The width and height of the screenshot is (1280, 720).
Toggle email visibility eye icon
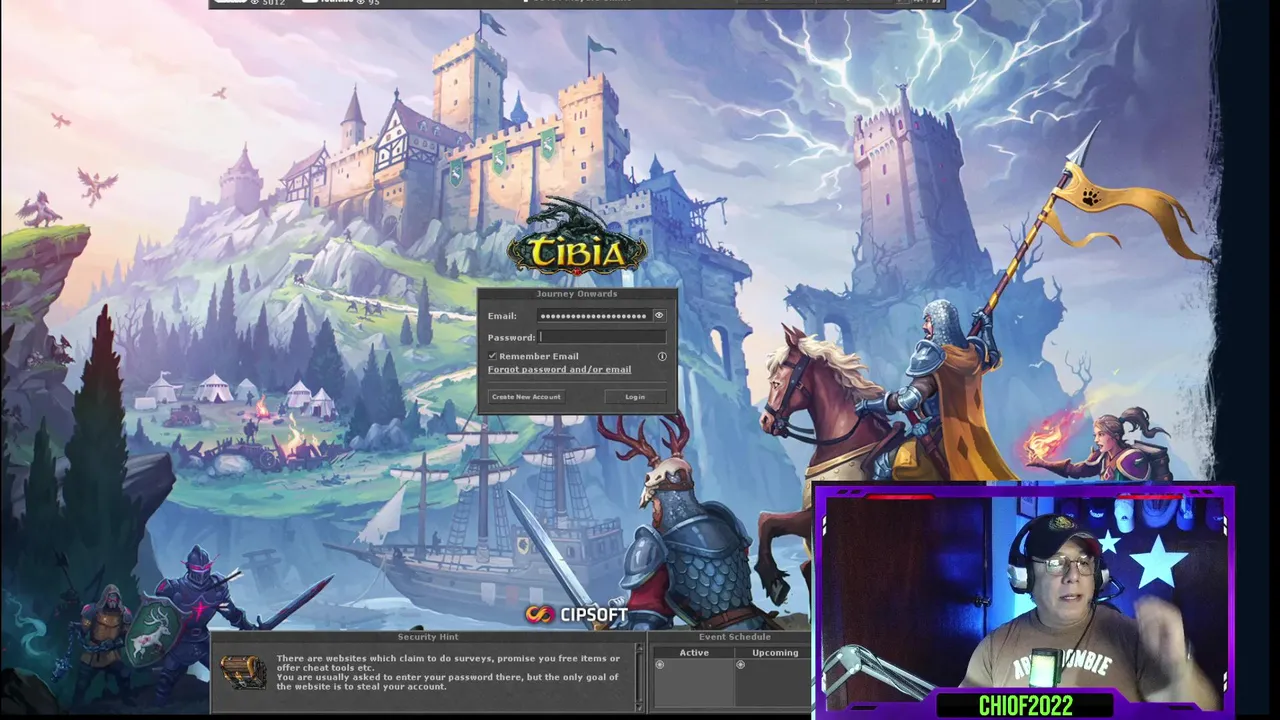tap(658, 316)
